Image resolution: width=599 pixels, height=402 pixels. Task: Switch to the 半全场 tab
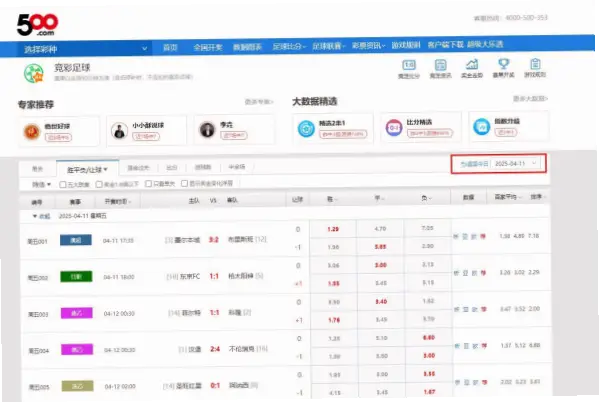tap(237, 167)
